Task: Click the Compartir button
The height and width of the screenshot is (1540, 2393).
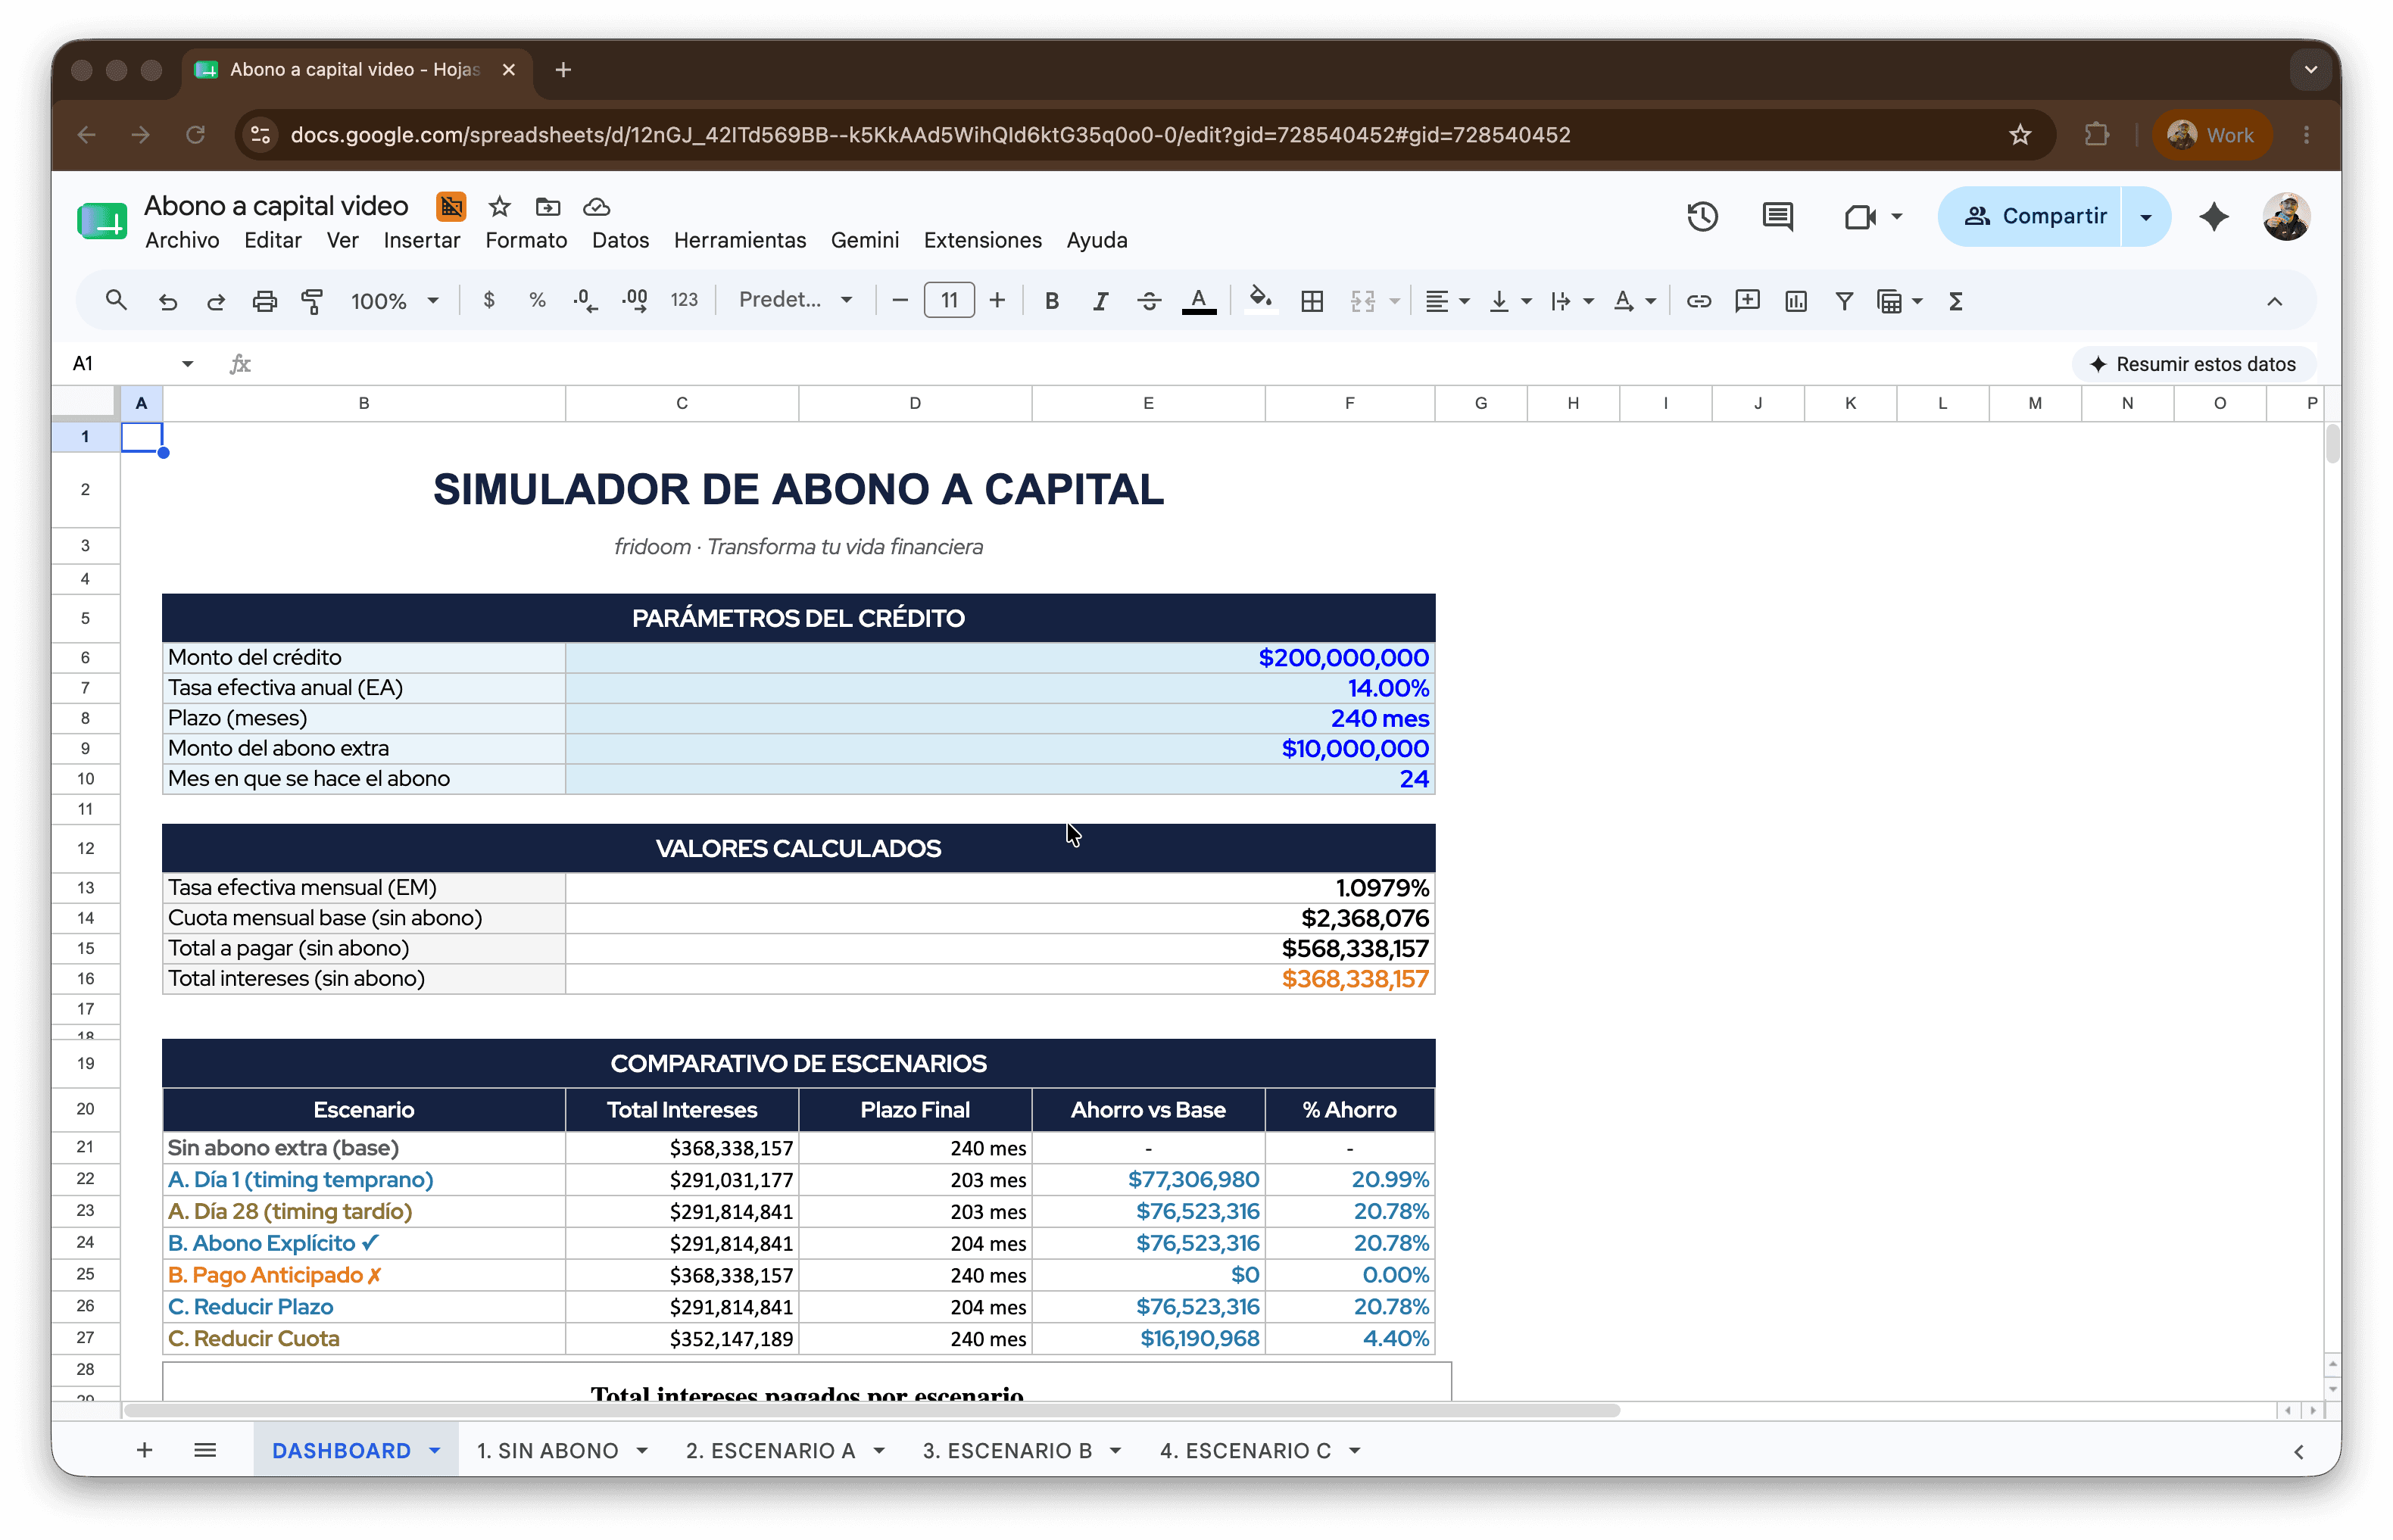Action: click(2032, 216)
